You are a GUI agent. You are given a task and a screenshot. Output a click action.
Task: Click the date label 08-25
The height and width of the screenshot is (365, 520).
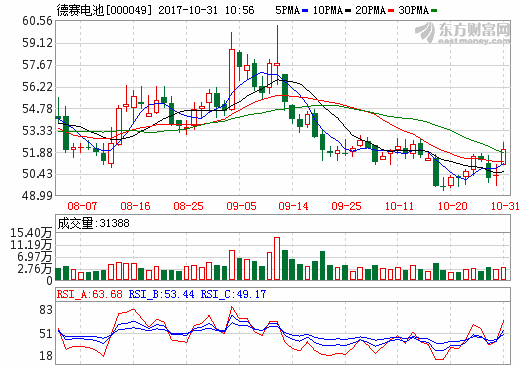point(188,206)
